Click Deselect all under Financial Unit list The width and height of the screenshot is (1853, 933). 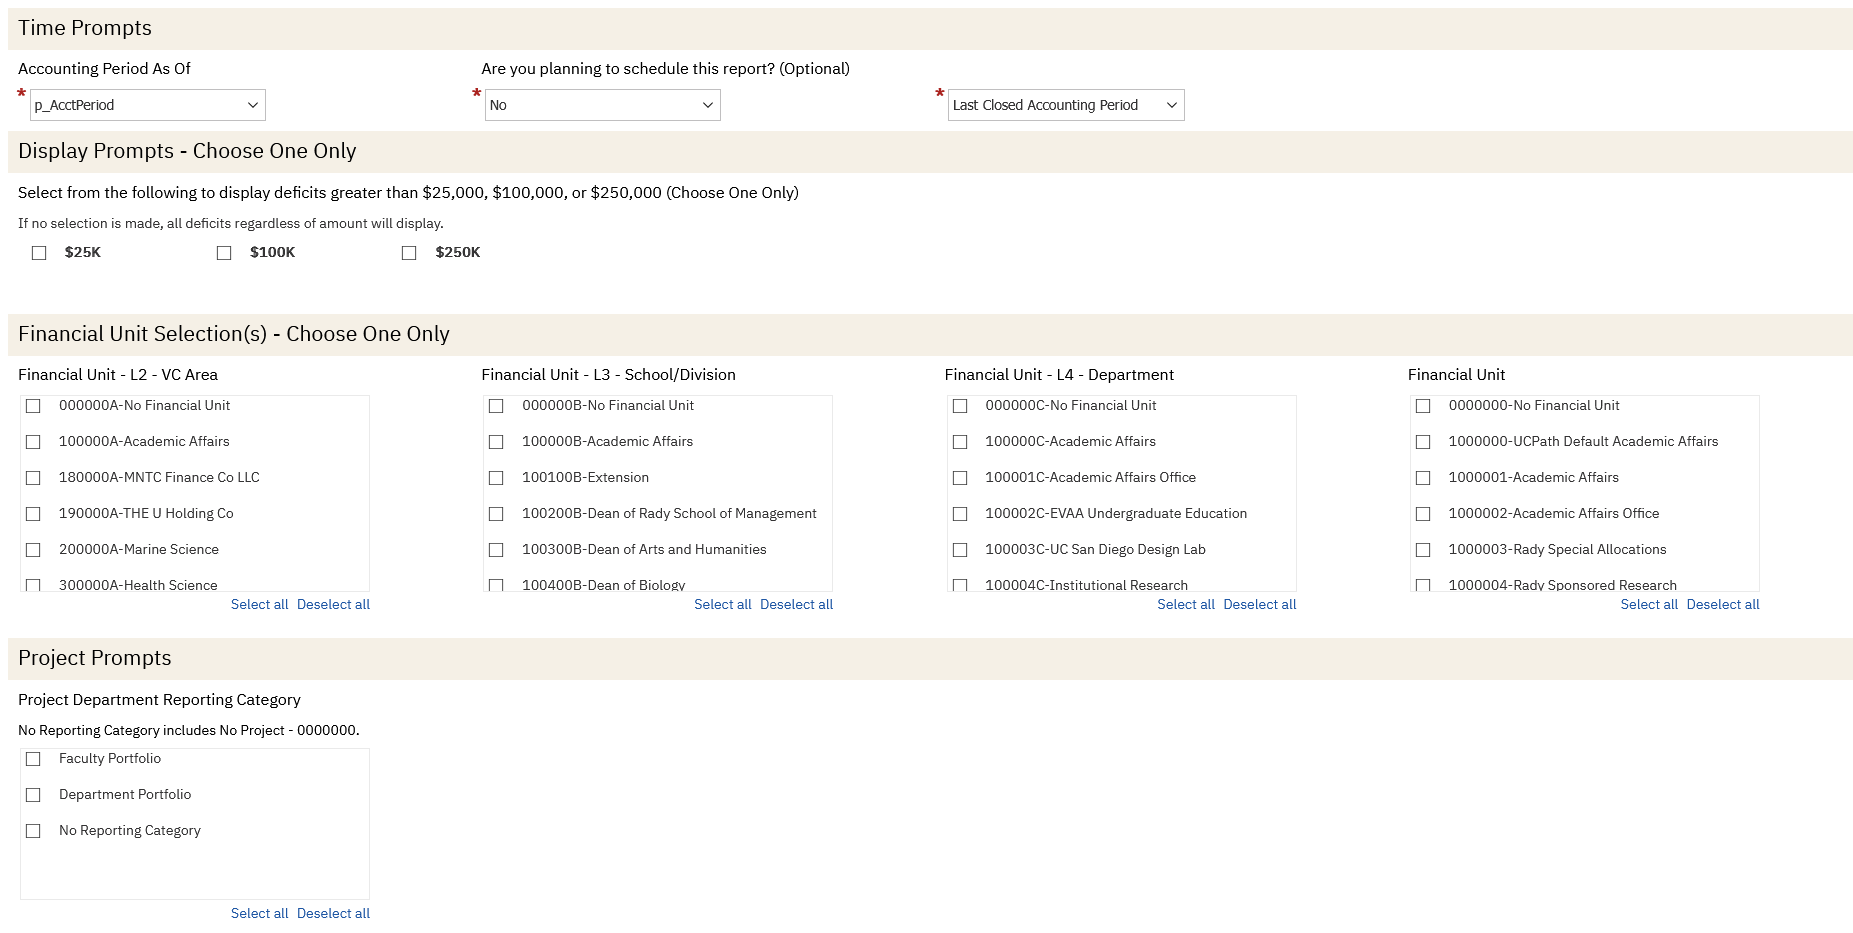coord(1722,604)
